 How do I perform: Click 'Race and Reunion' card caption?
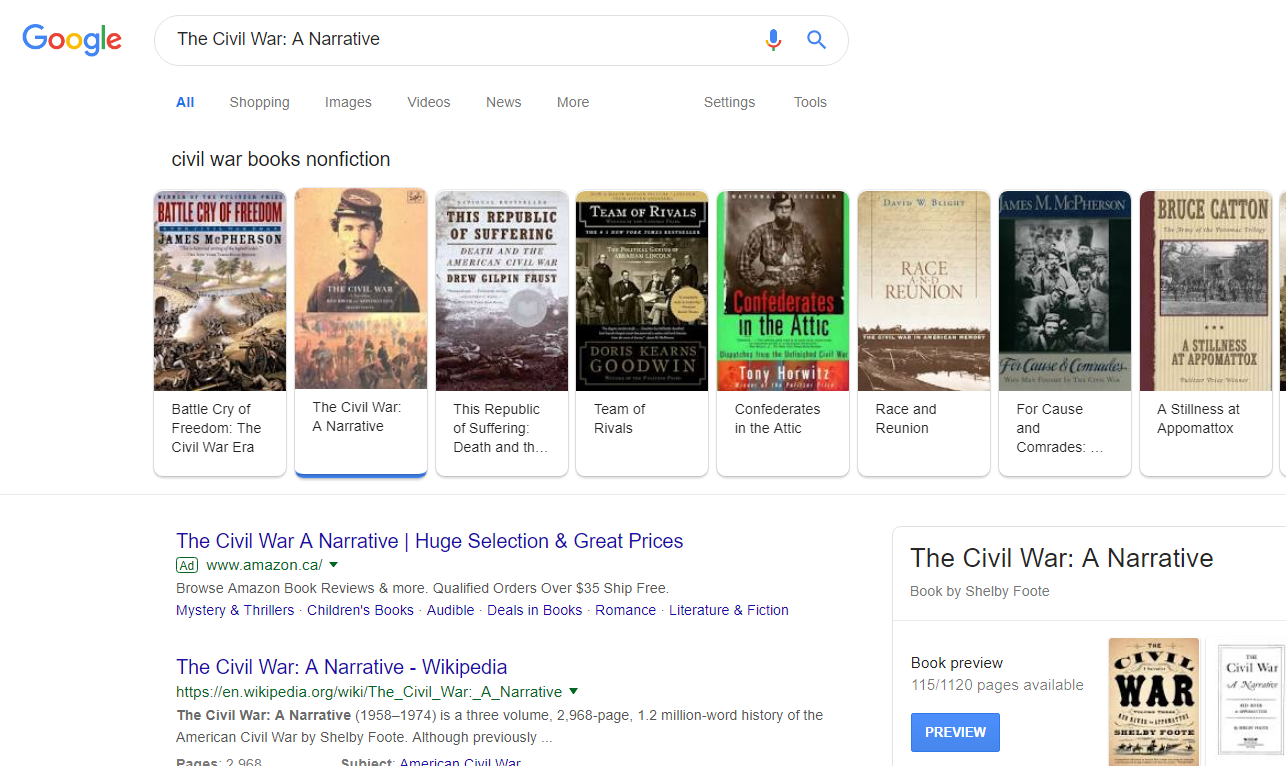905,418
